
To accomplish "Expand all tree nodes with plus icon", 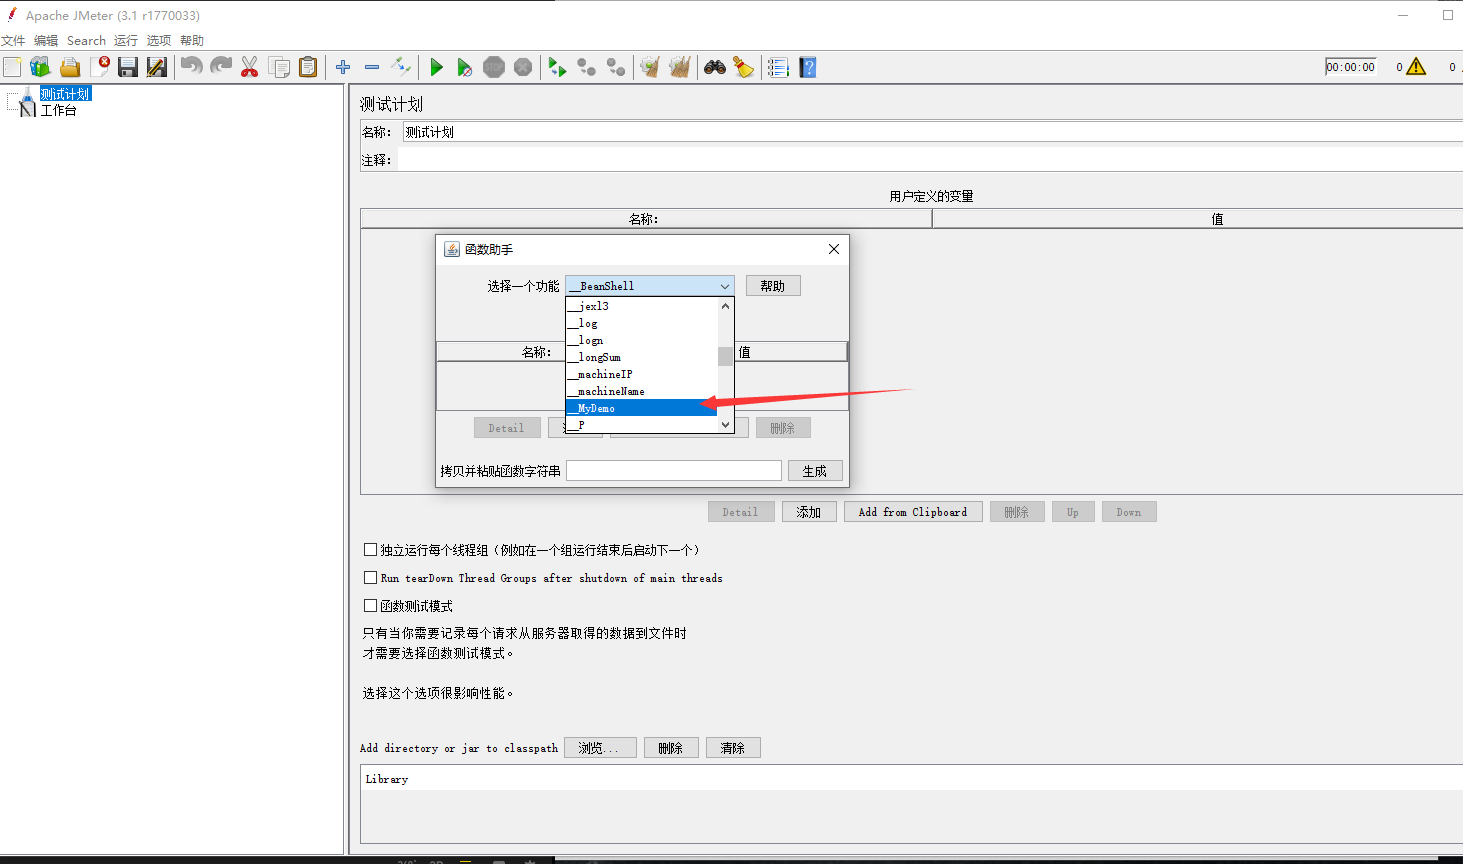I will 343,67.
